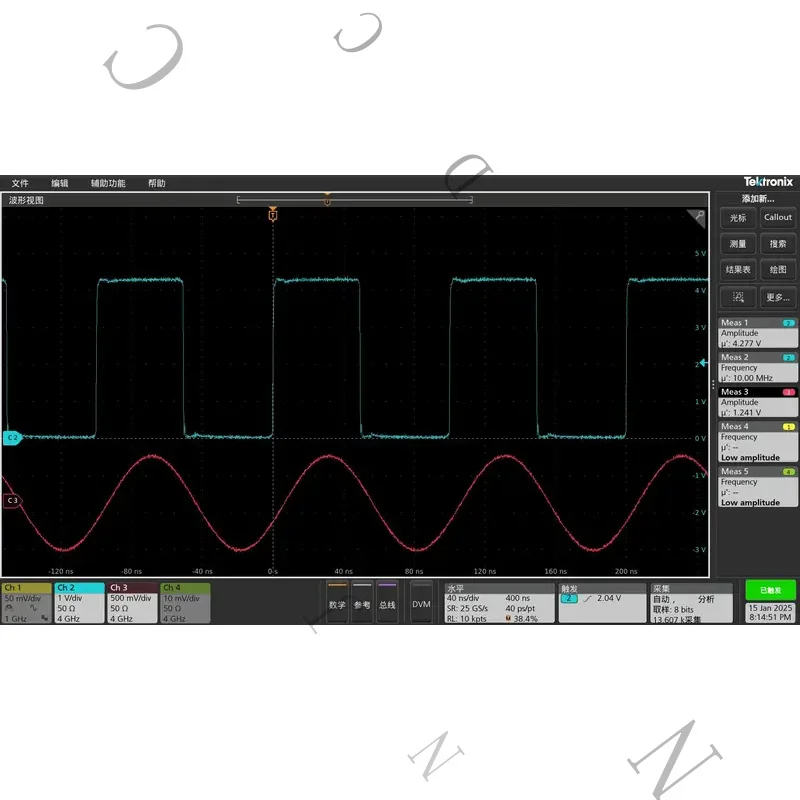Screen dimensions: 800x800
Task: Expand the Meas 3 Amplitude badge
Action: pos(757,402)
